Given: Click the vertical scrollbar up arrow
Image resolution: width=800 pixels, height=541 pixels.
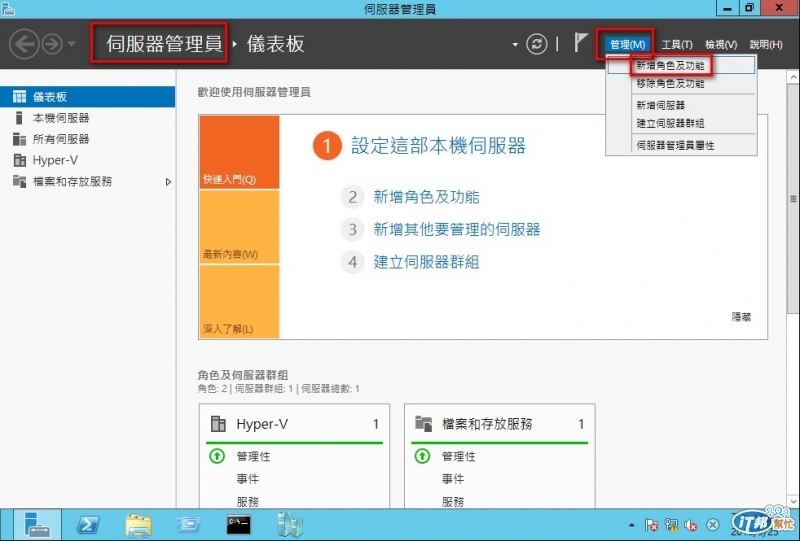Looking at the screenshot, I should click(793, 77).
